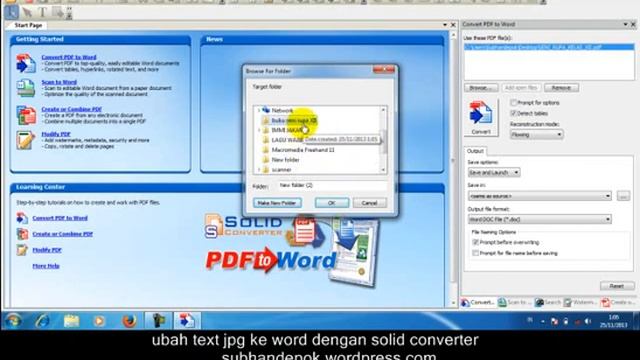Toggle Prompt before overwriting checkbox
The image size is (640, 360).
tap(476, 242)
